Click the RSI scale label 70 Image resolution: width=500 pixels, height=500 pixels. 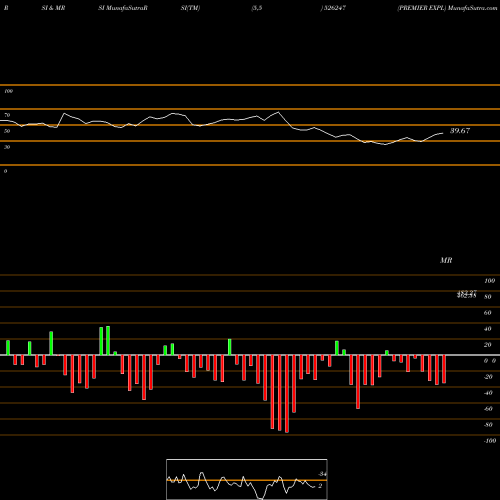point(7,115)
